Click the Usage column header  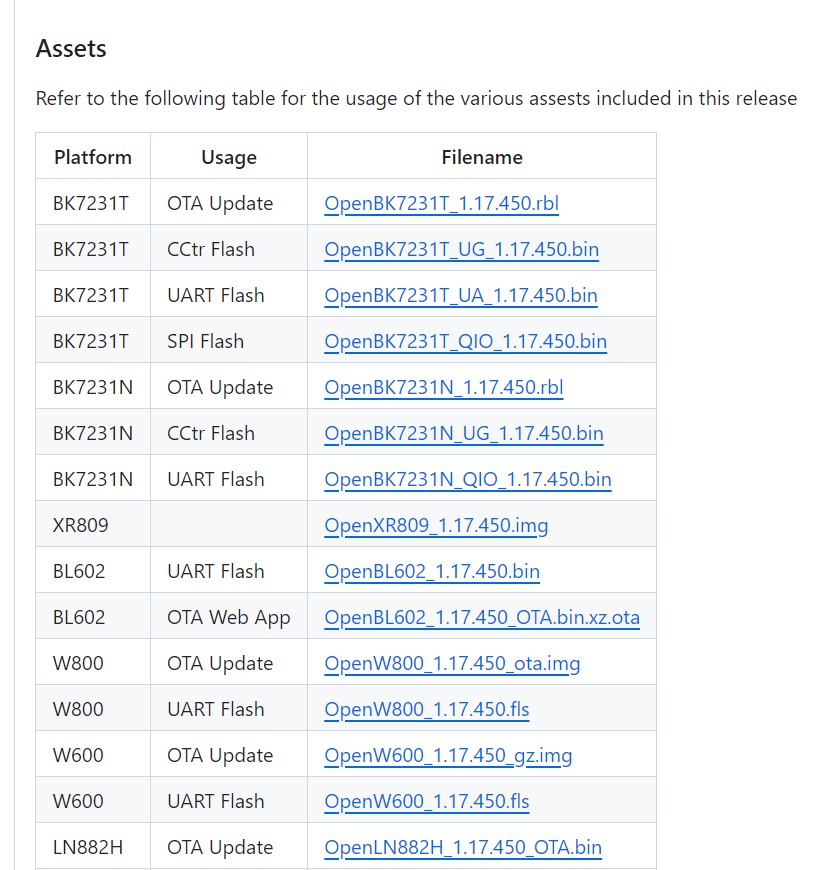[229, 158]
